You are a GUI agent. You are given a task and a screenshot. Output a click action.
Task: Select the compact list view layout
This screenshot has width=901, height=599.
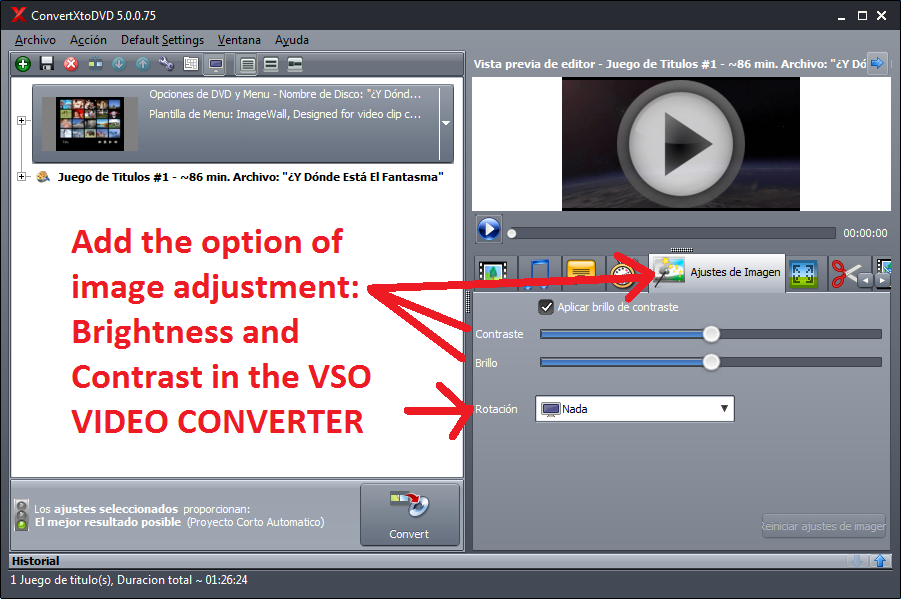point(248,64)
